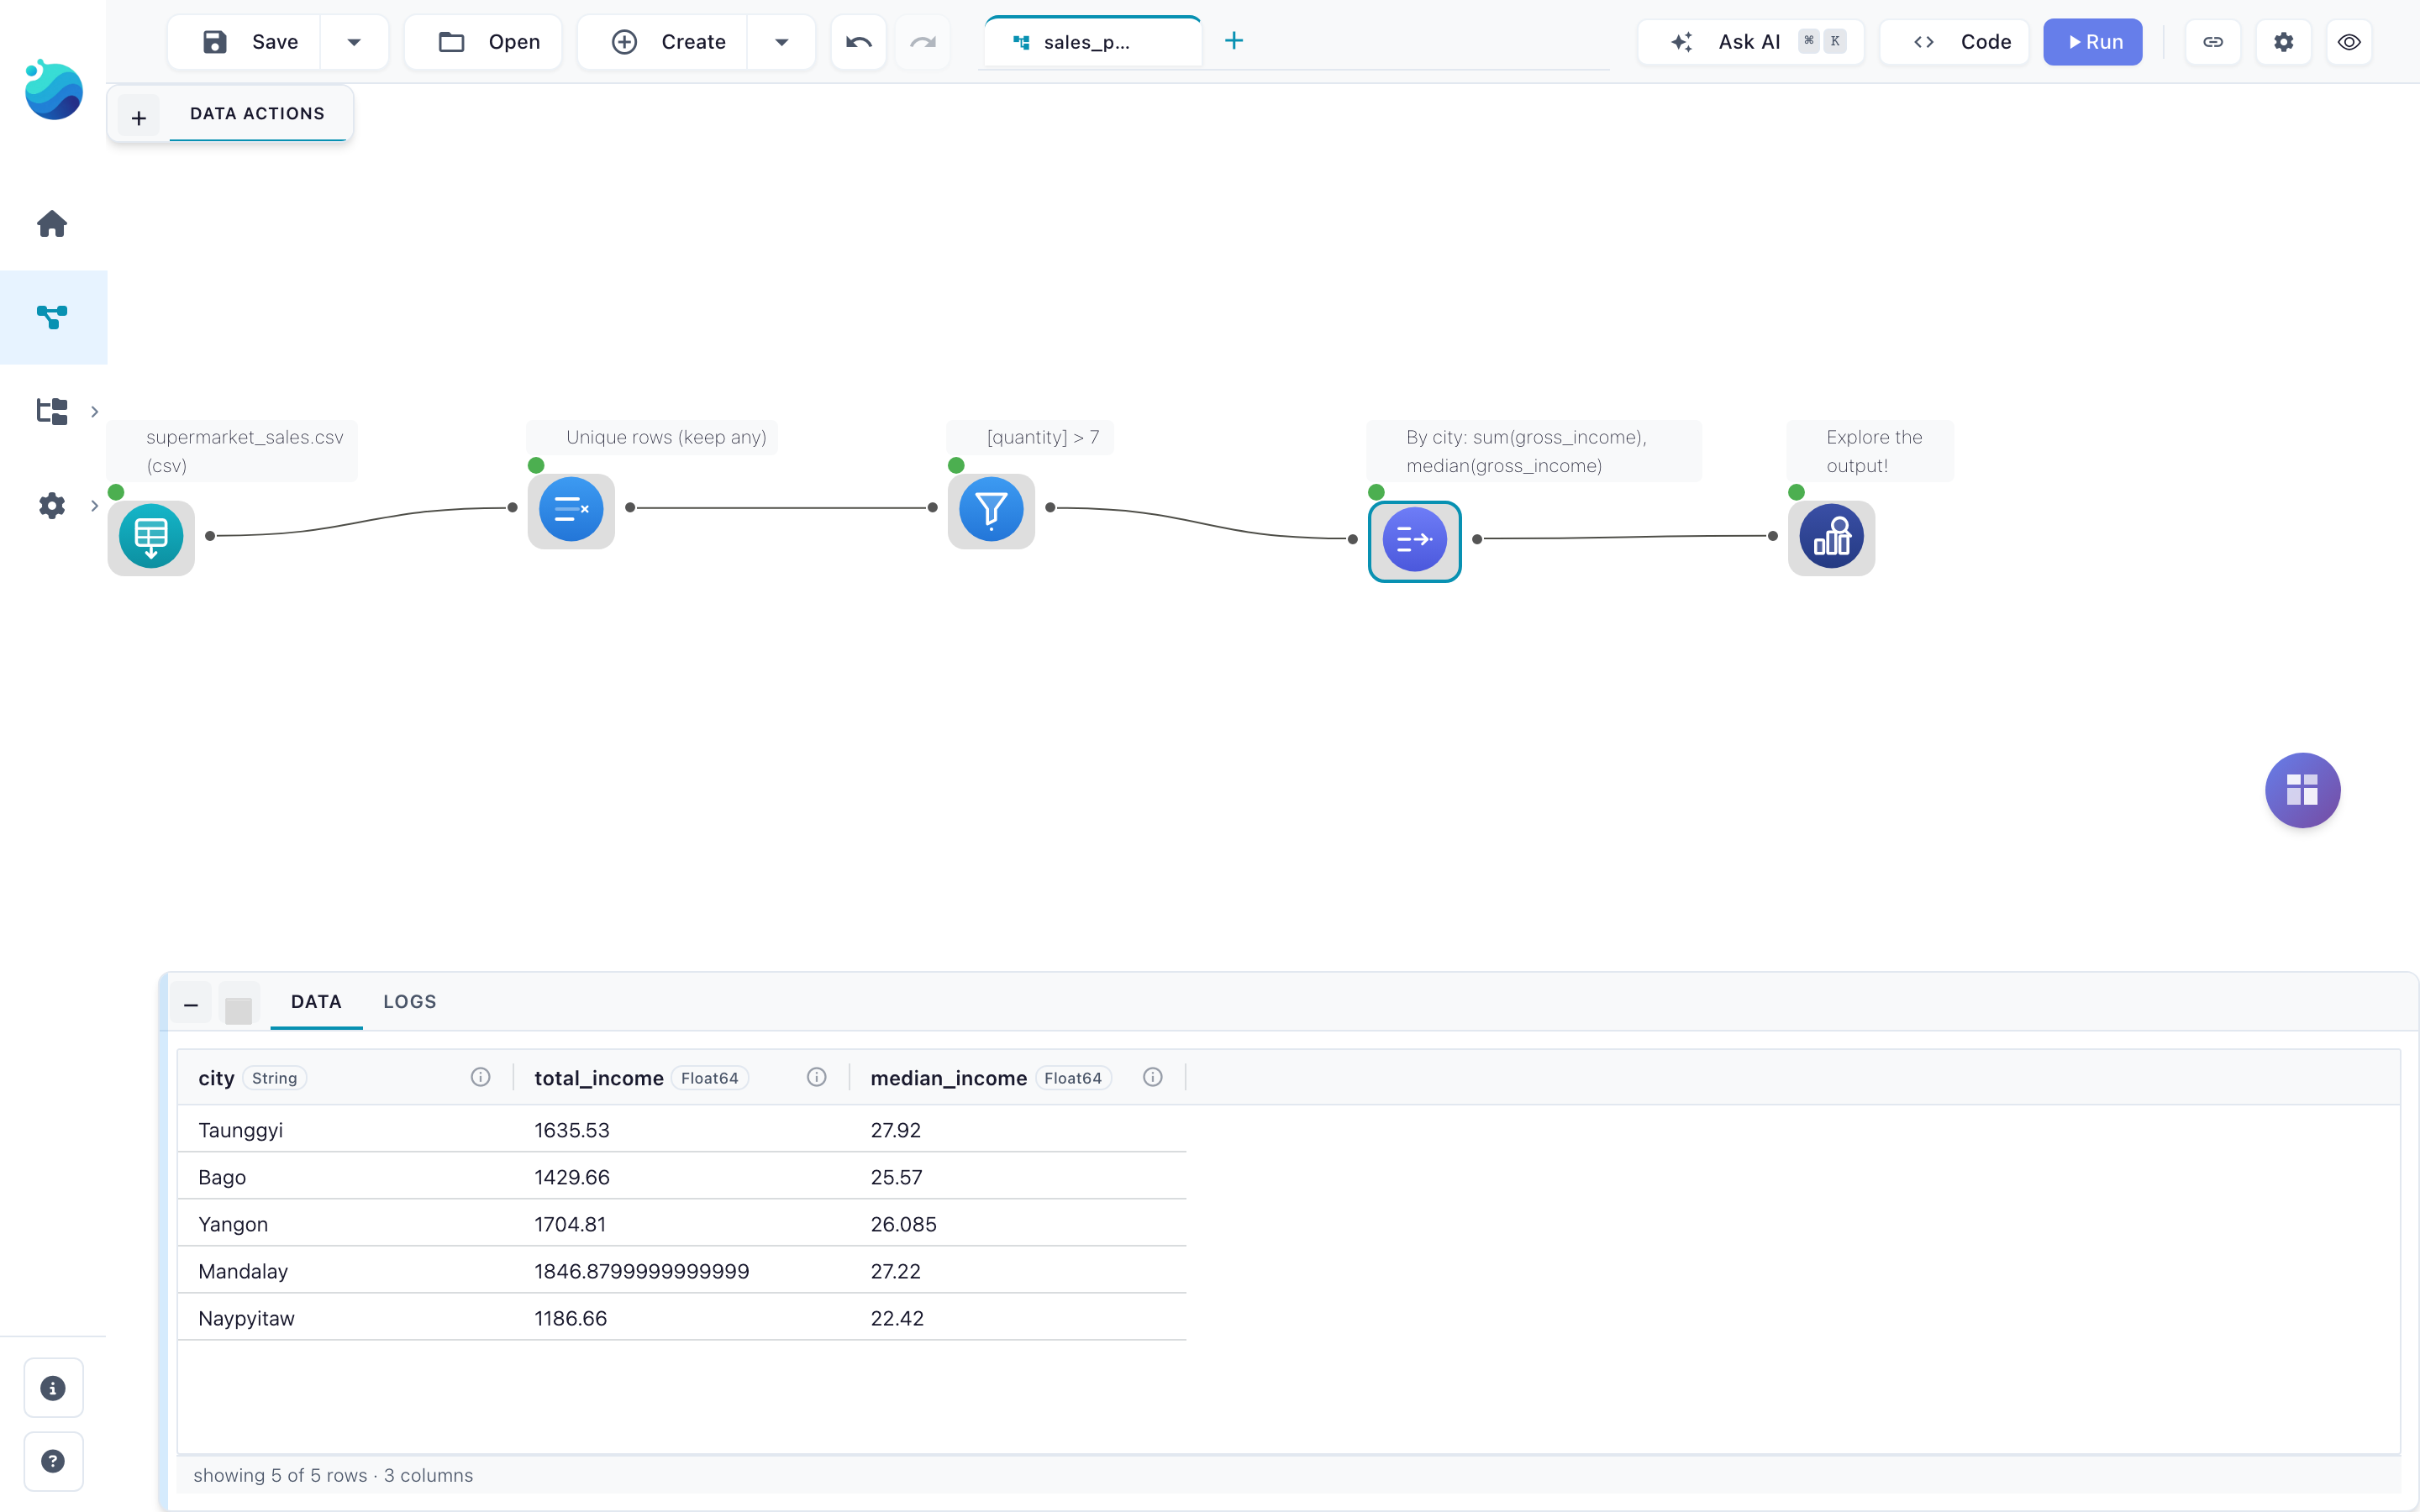Show info for median_income column
The width and height of the screenshot is (2420, 1512).
point(1152,1077)
